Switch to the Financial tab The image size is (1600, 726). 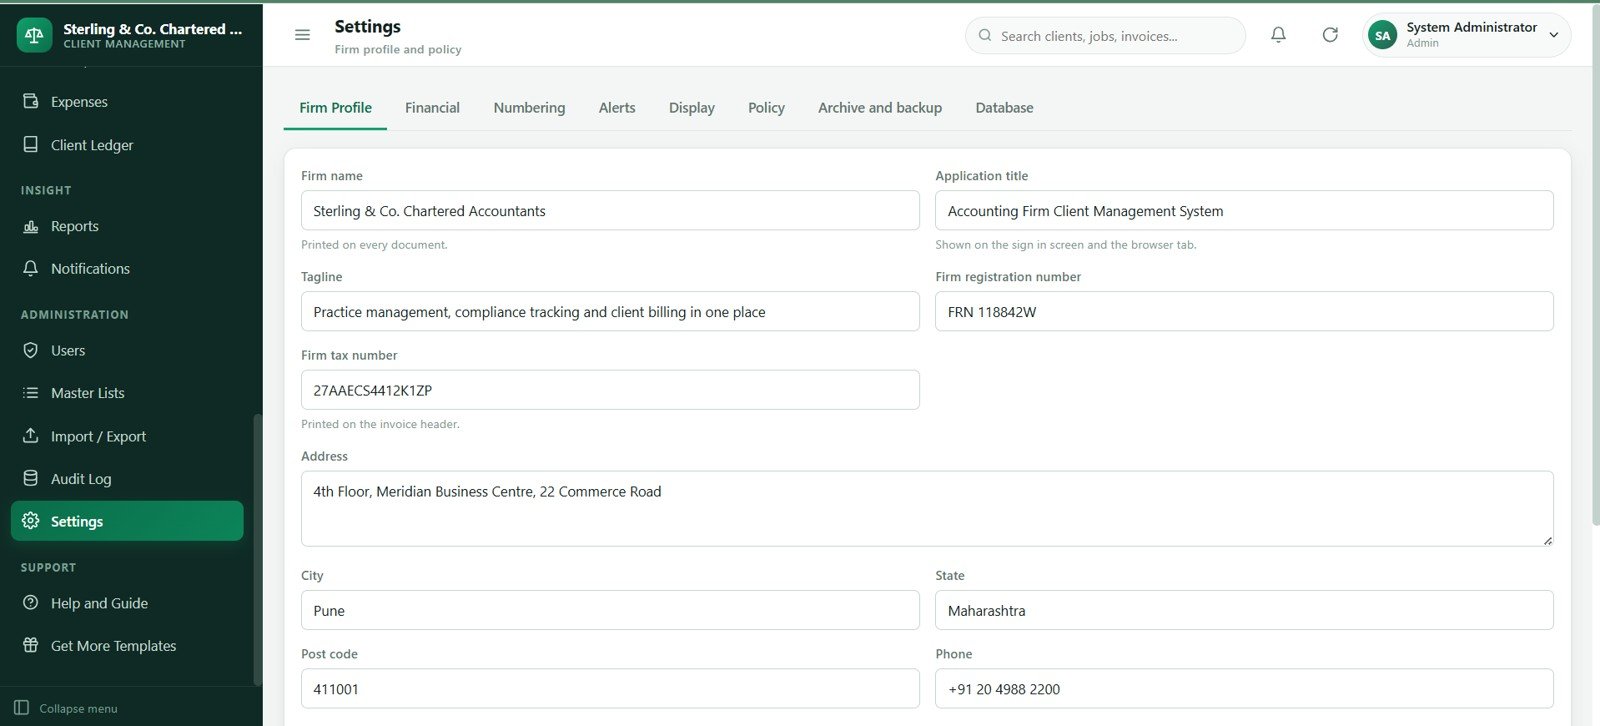pos(432,108)
